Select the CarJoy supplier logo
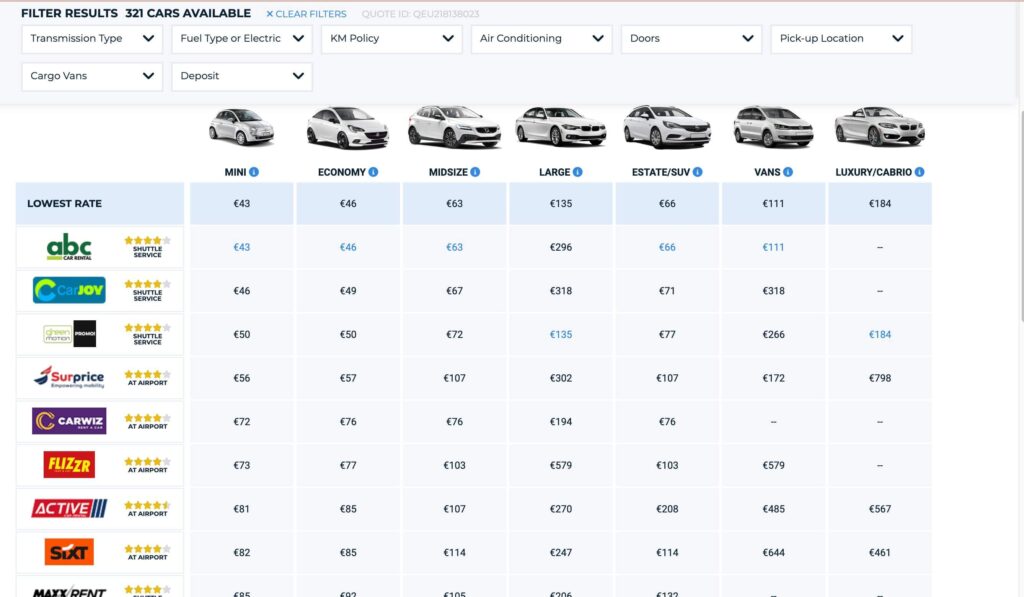The image size is (1024, 597). point(69,290)
